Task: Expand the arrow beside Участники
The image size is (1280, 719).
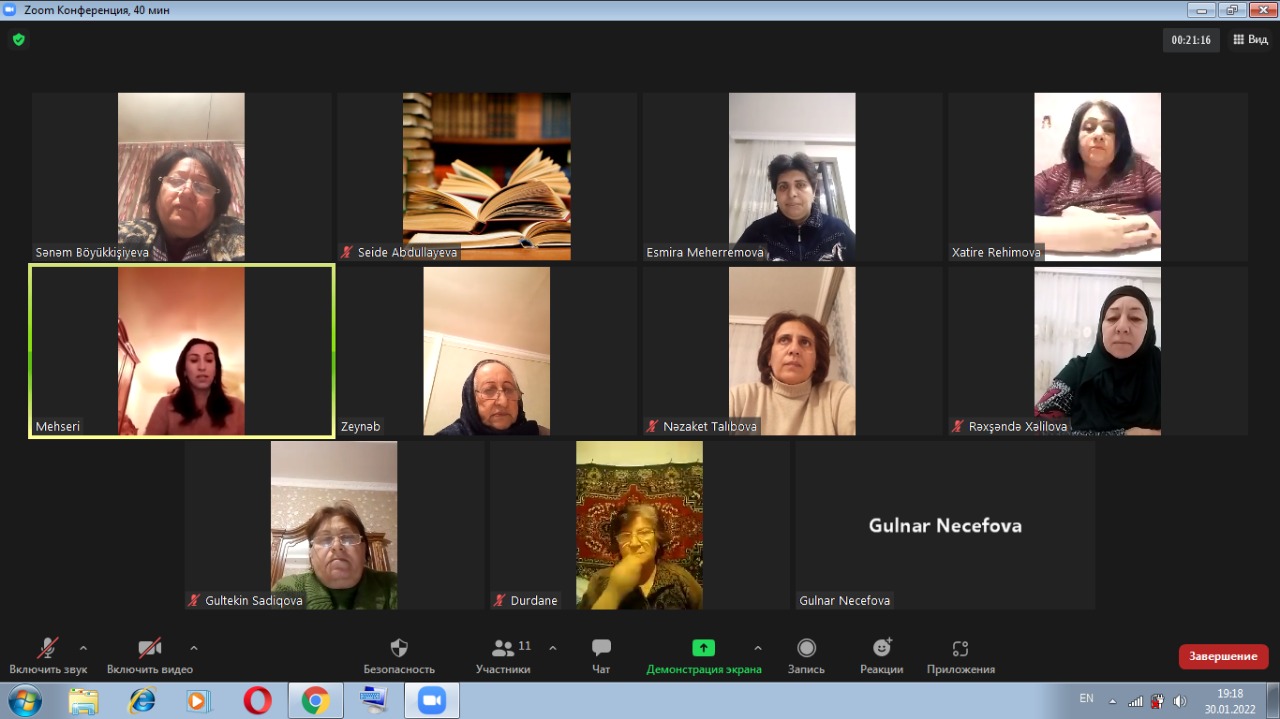Action: [553, 647]
